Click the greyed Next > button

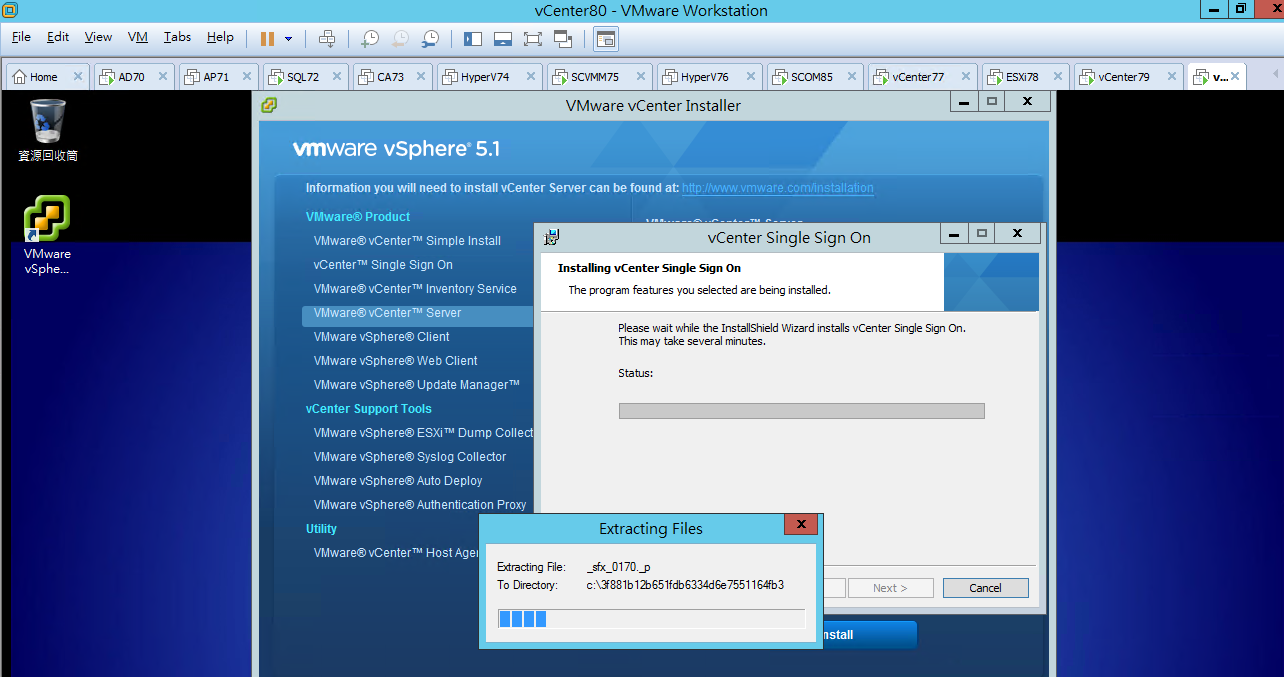coord(890,588)
